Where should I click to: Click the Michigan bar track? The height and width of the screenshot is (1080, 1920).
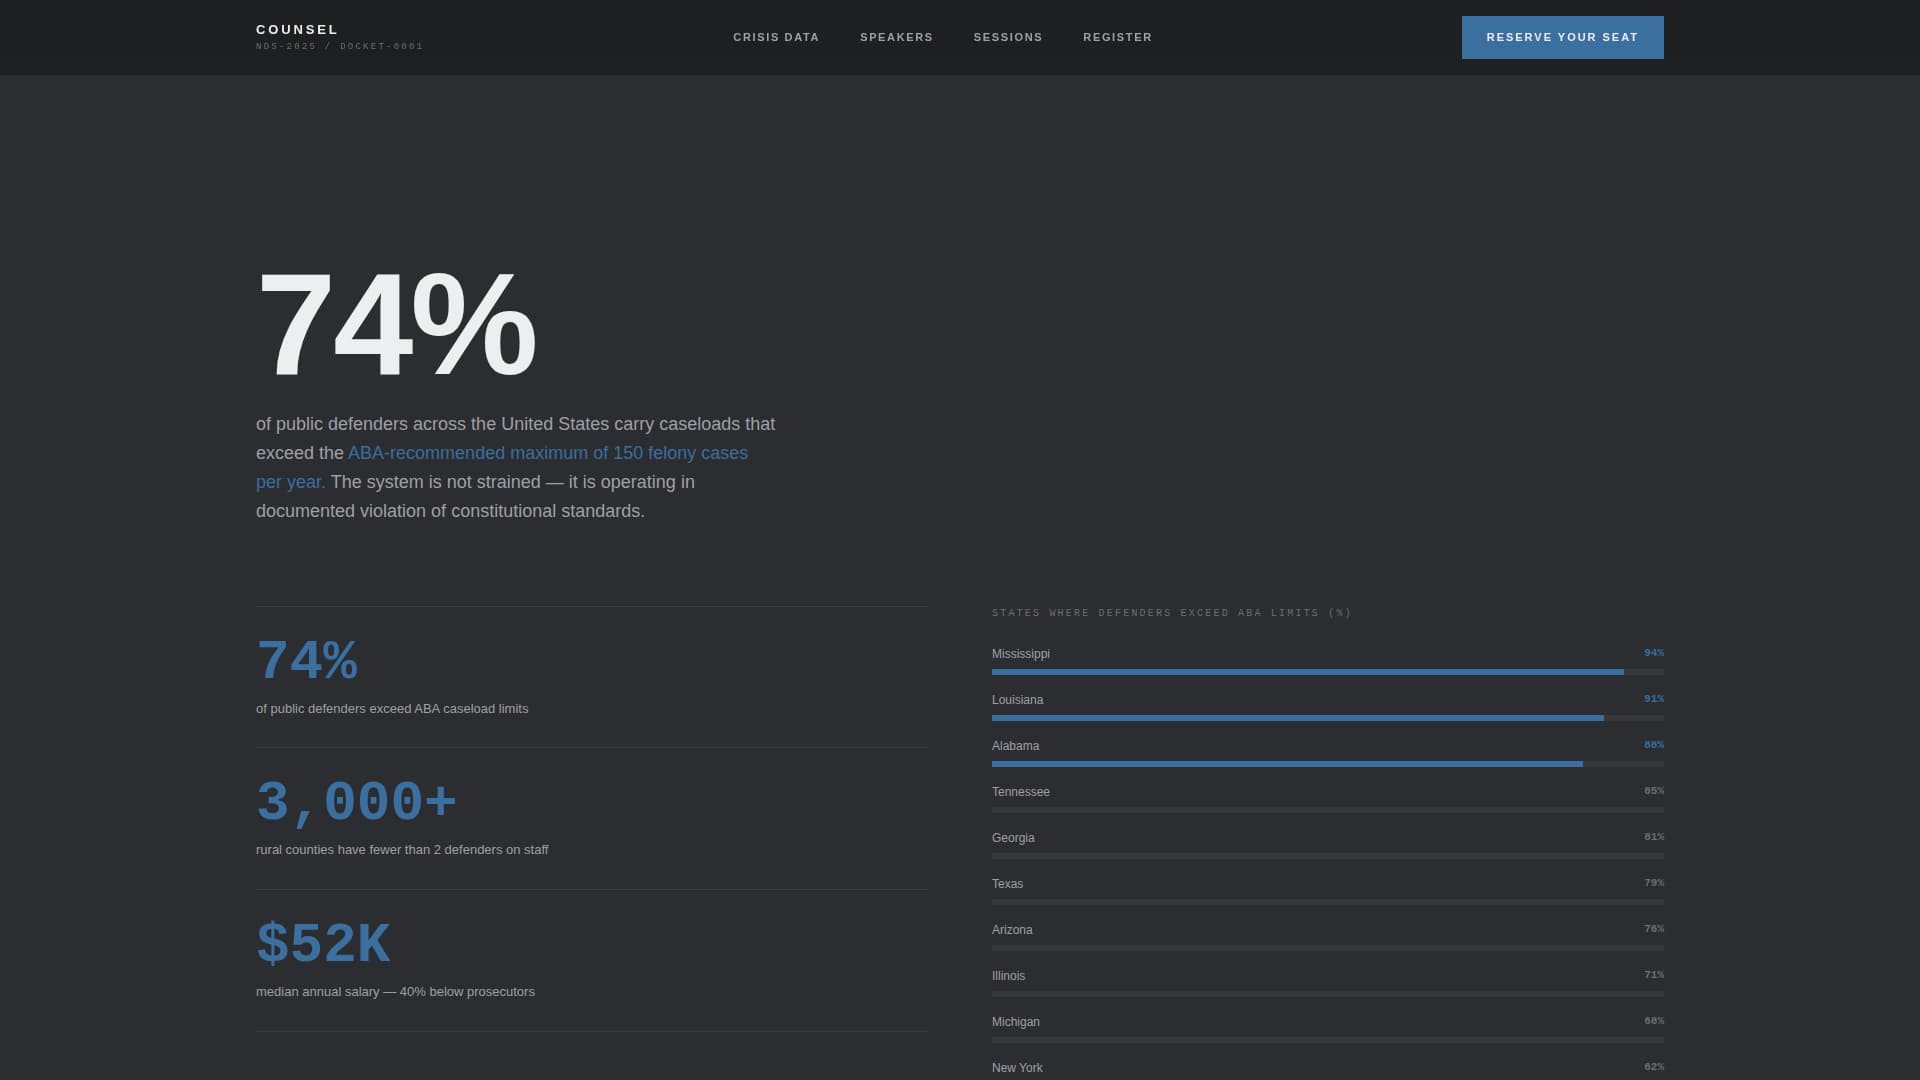click(x=1328, y=1040)
